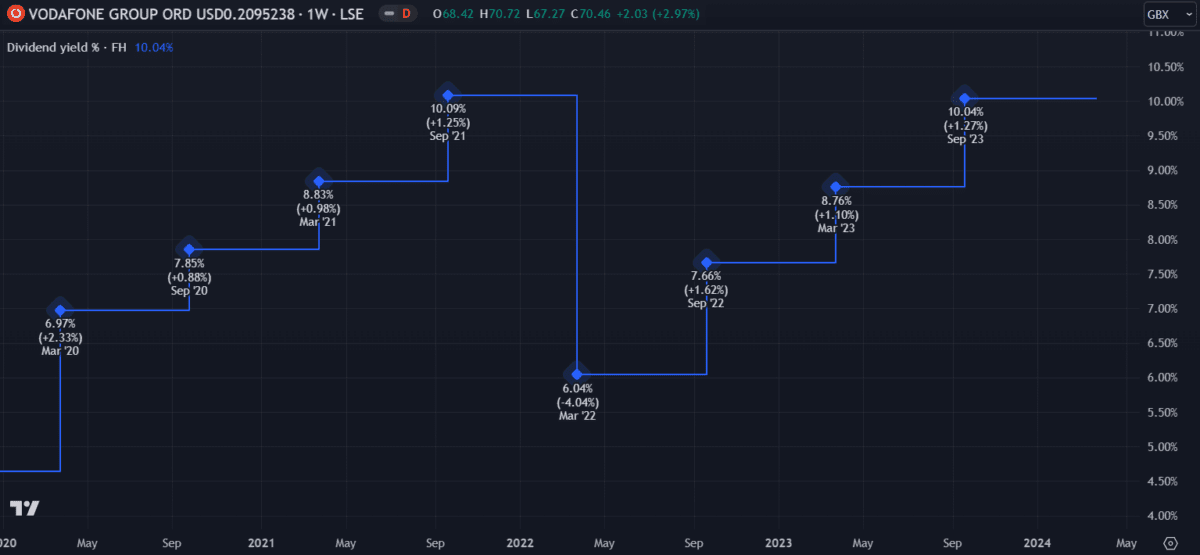
Task: Click the Sep '21 10.09% data point
Action: point(448,95)
